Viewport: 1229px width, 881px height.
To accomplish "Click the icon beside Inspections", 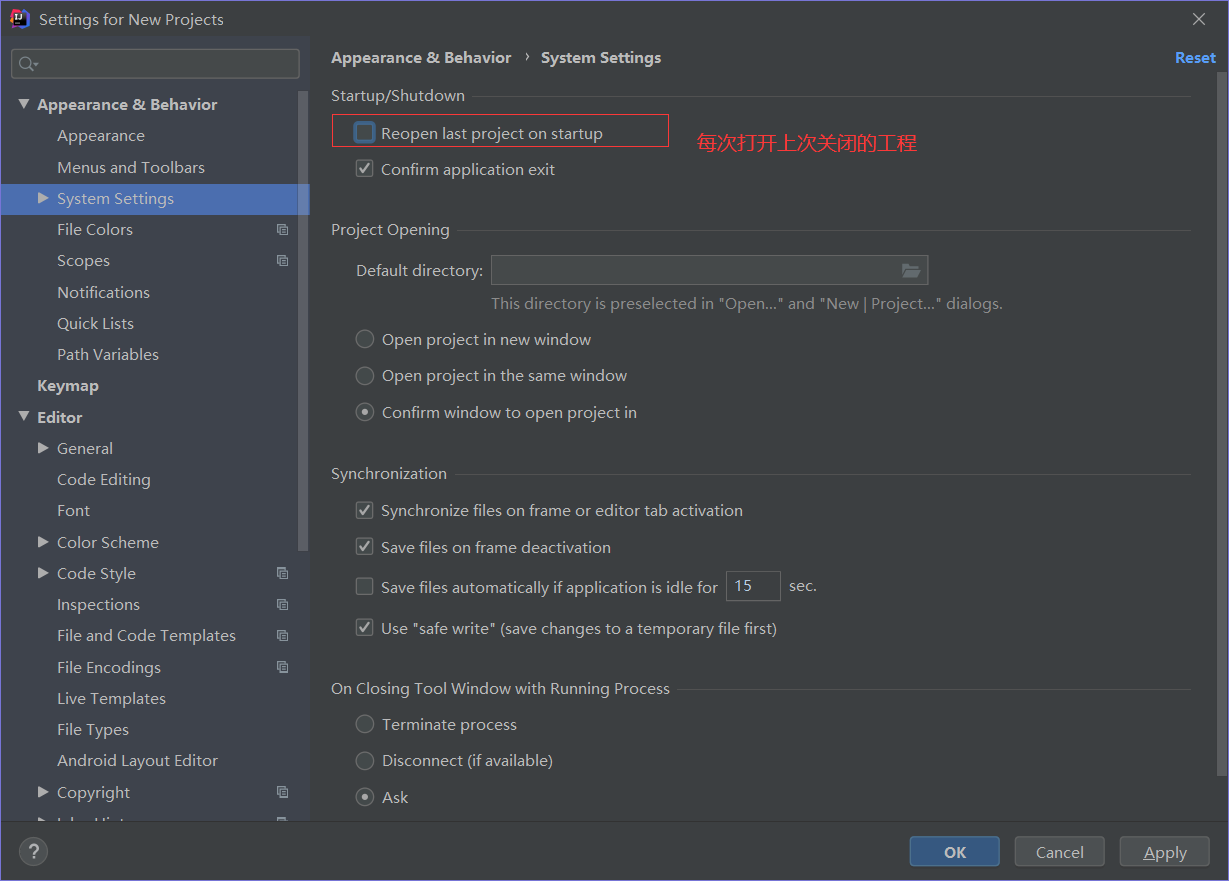I will 283,604.
